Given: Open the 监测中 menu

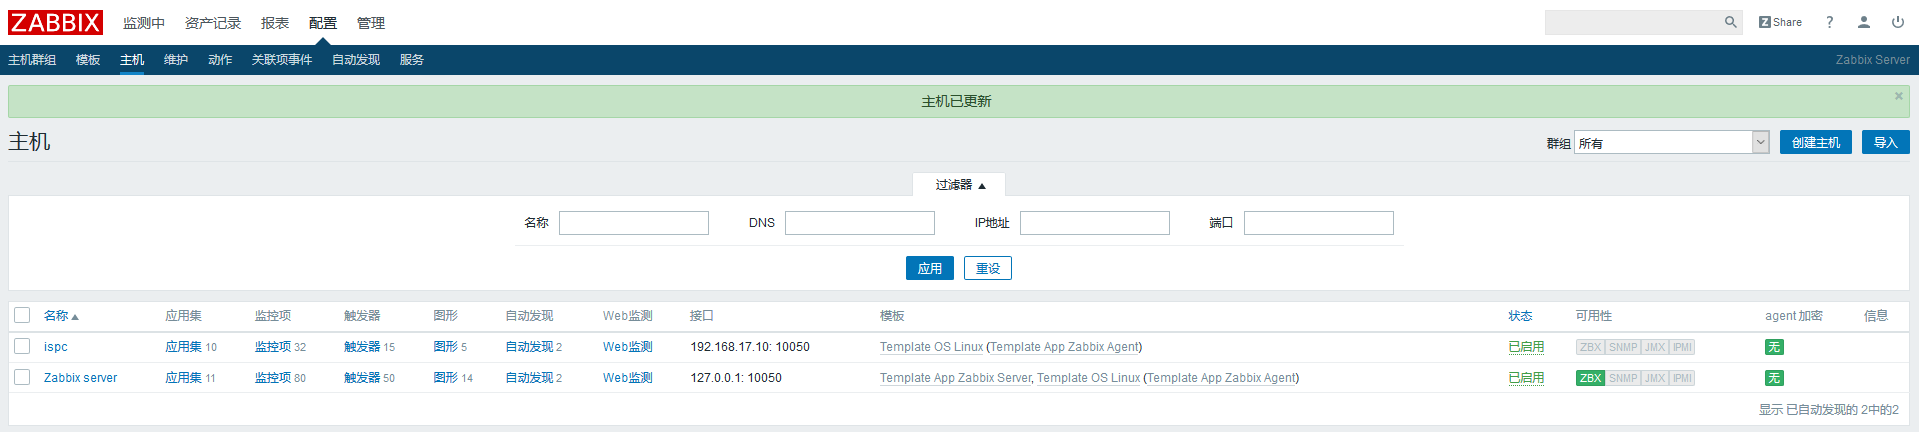Looking at the screenshot, I should click(144, 23).
